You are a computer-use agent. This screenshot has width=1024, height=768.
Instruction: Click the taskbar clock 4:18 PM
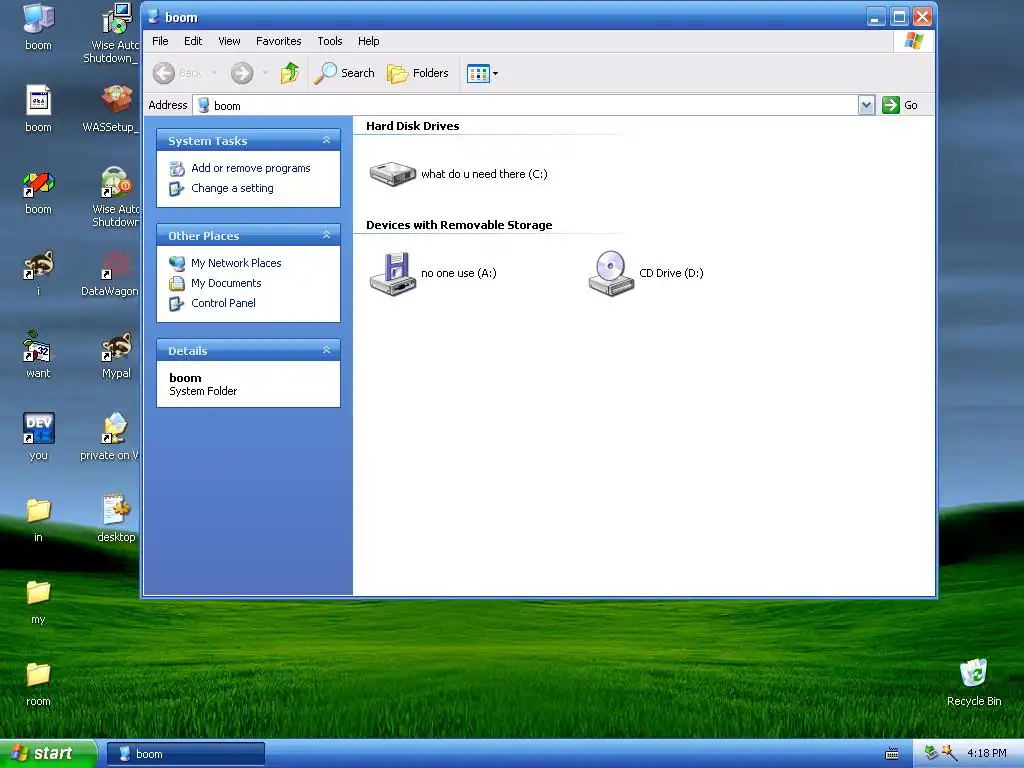(987, 754)
